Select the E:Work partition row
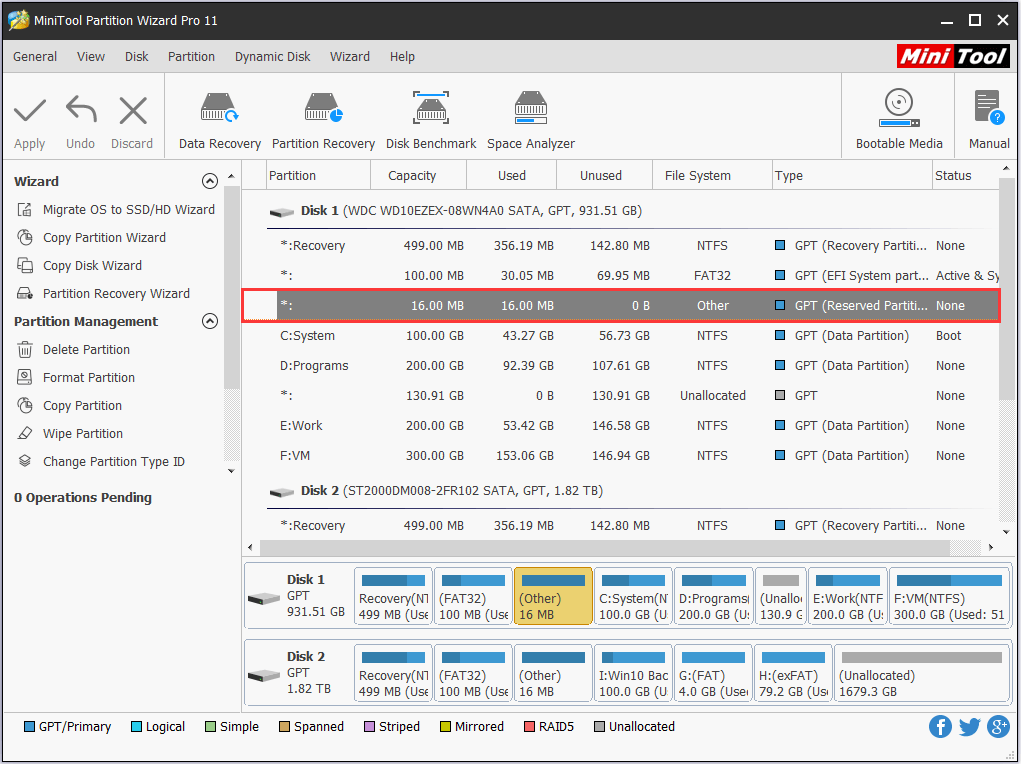The image size is (1021, 764). coord(621,425)
